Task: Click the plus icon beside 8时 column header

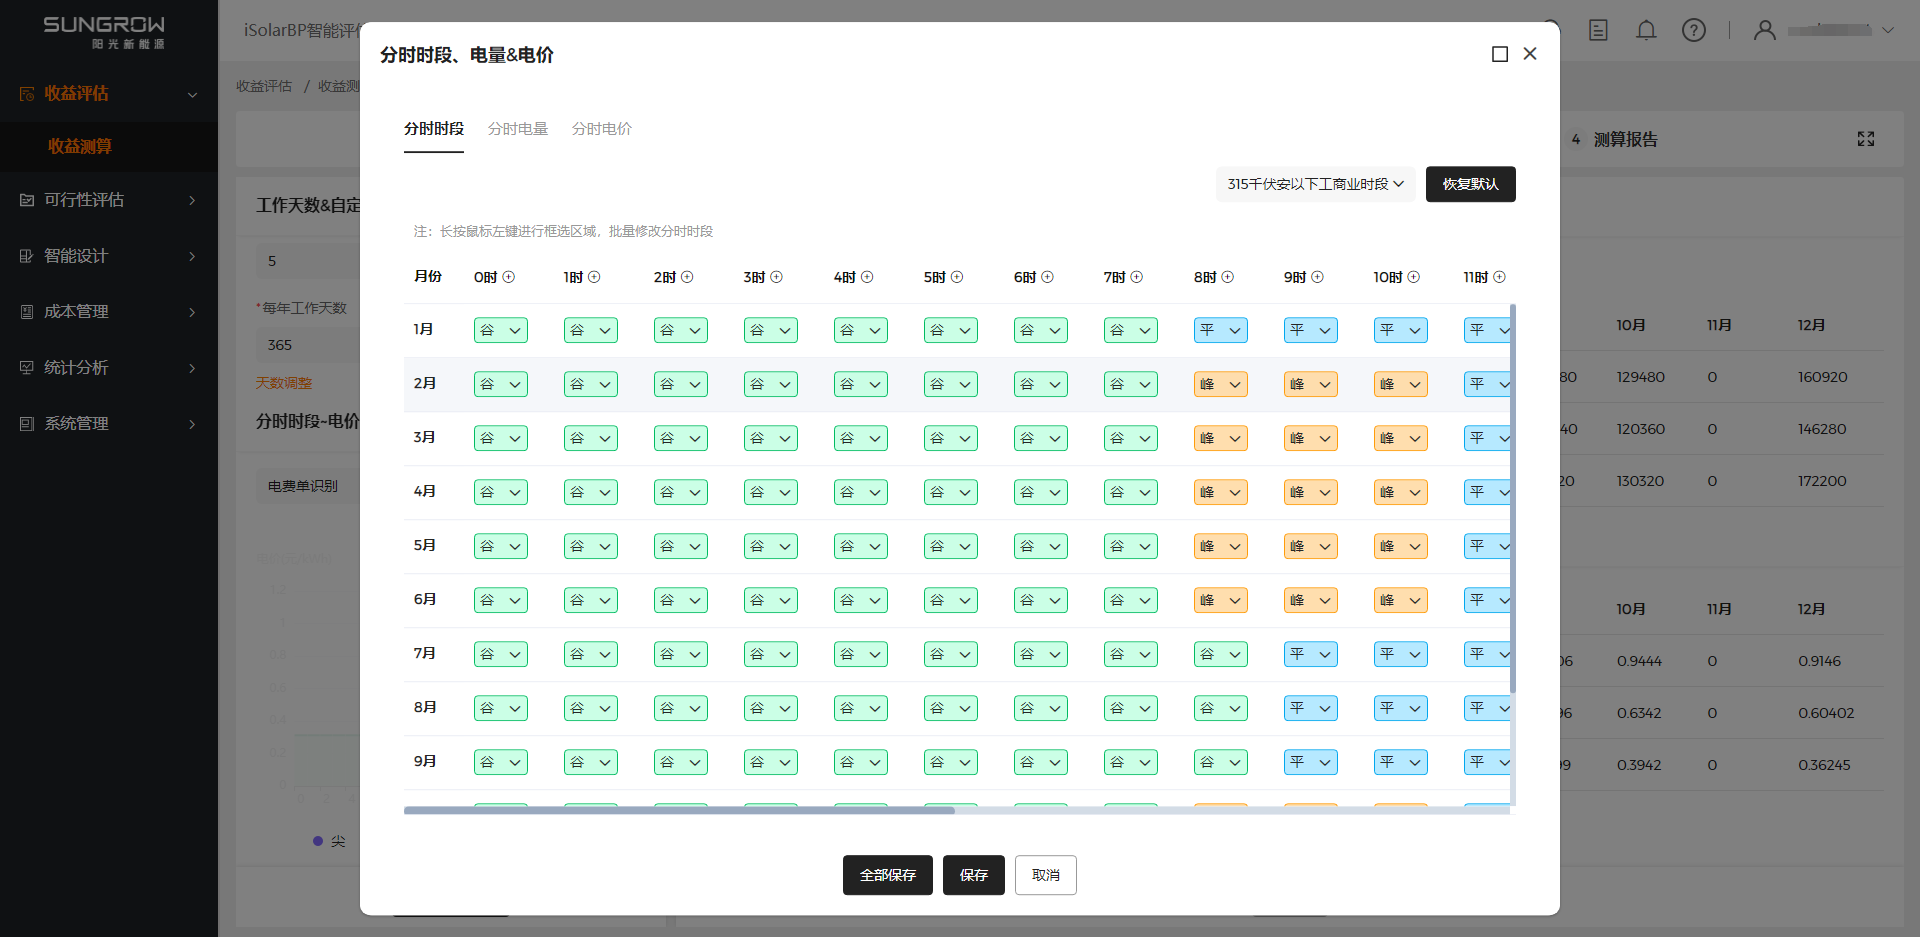Action: 1228,277
